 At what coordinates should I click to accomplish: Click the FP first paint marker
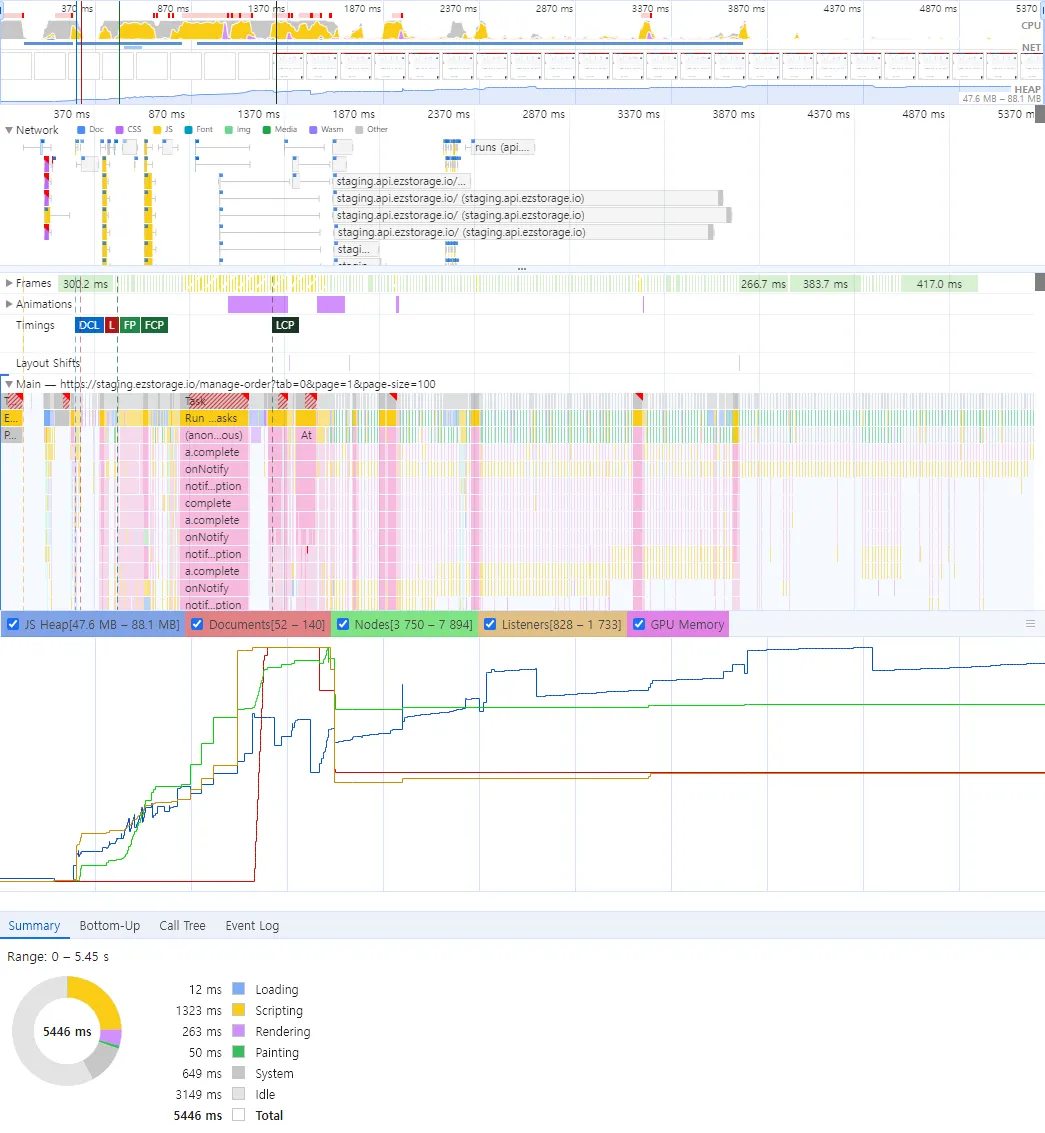point(130,325)
